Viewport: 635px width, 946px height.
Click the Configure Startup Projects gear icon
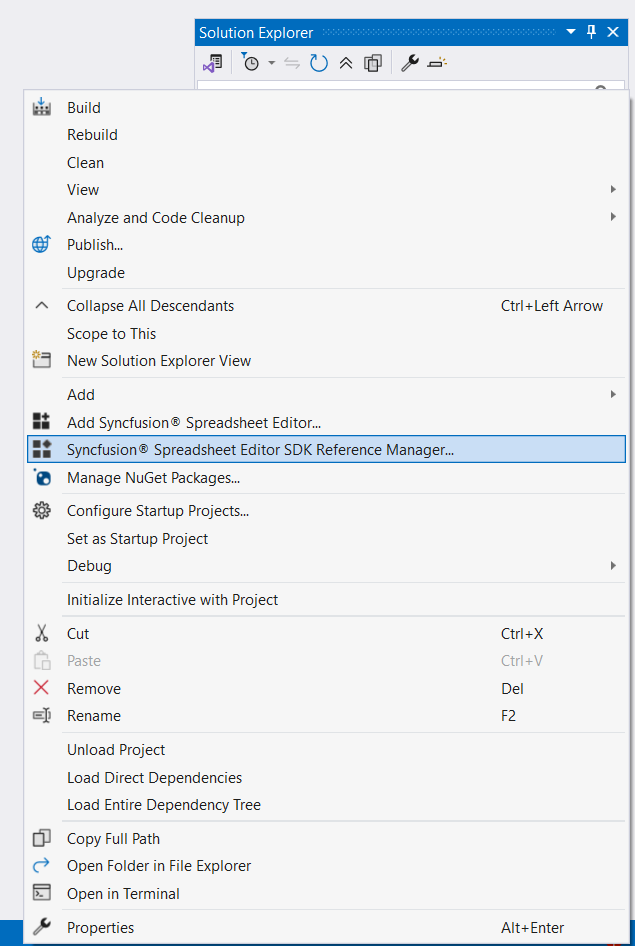[41, 510]
